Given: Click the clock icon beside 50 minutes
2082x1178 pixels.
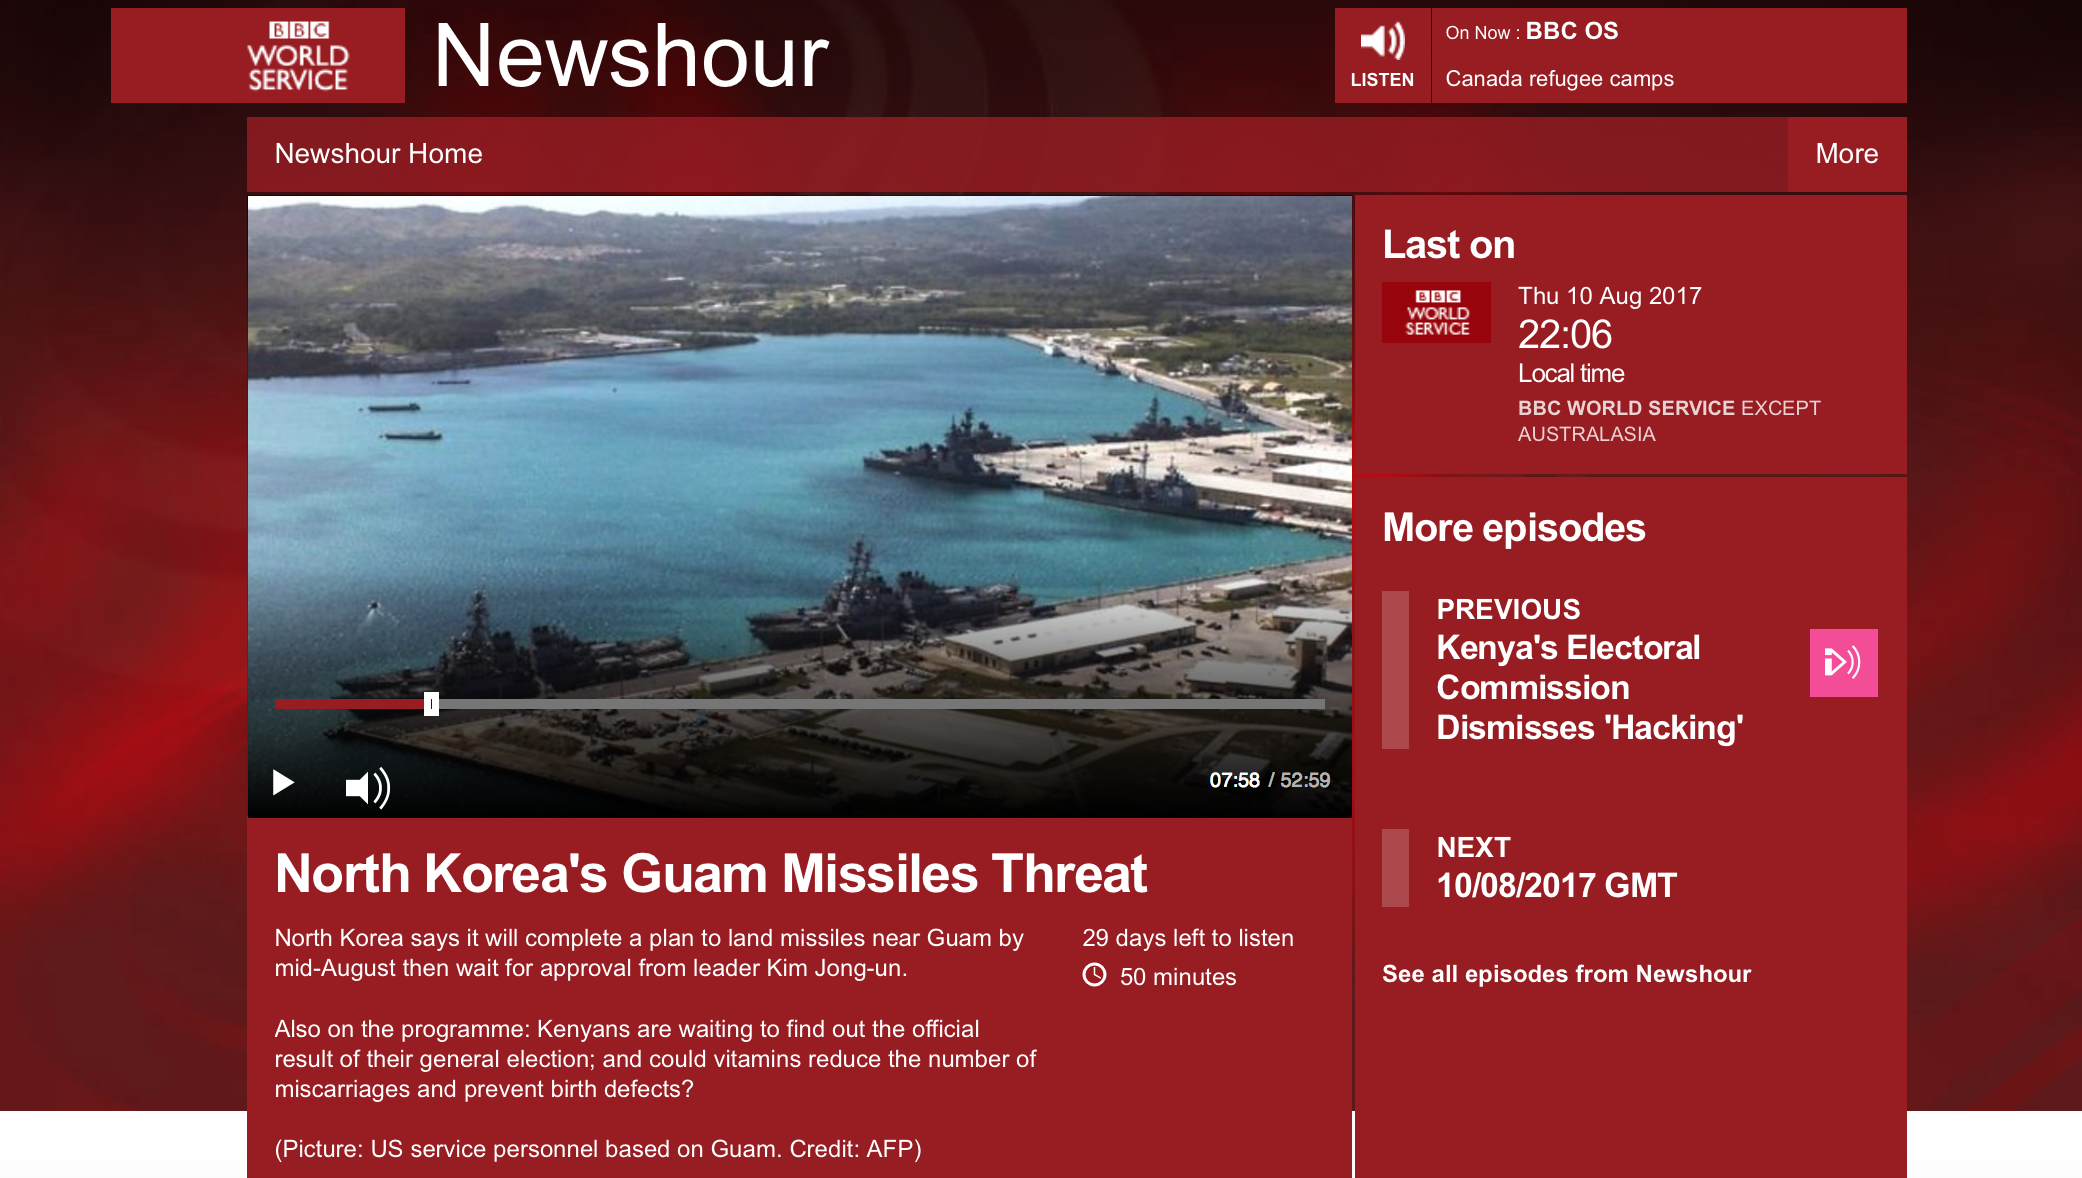Looking at the screenshot, I should (x=1095, y=976).
